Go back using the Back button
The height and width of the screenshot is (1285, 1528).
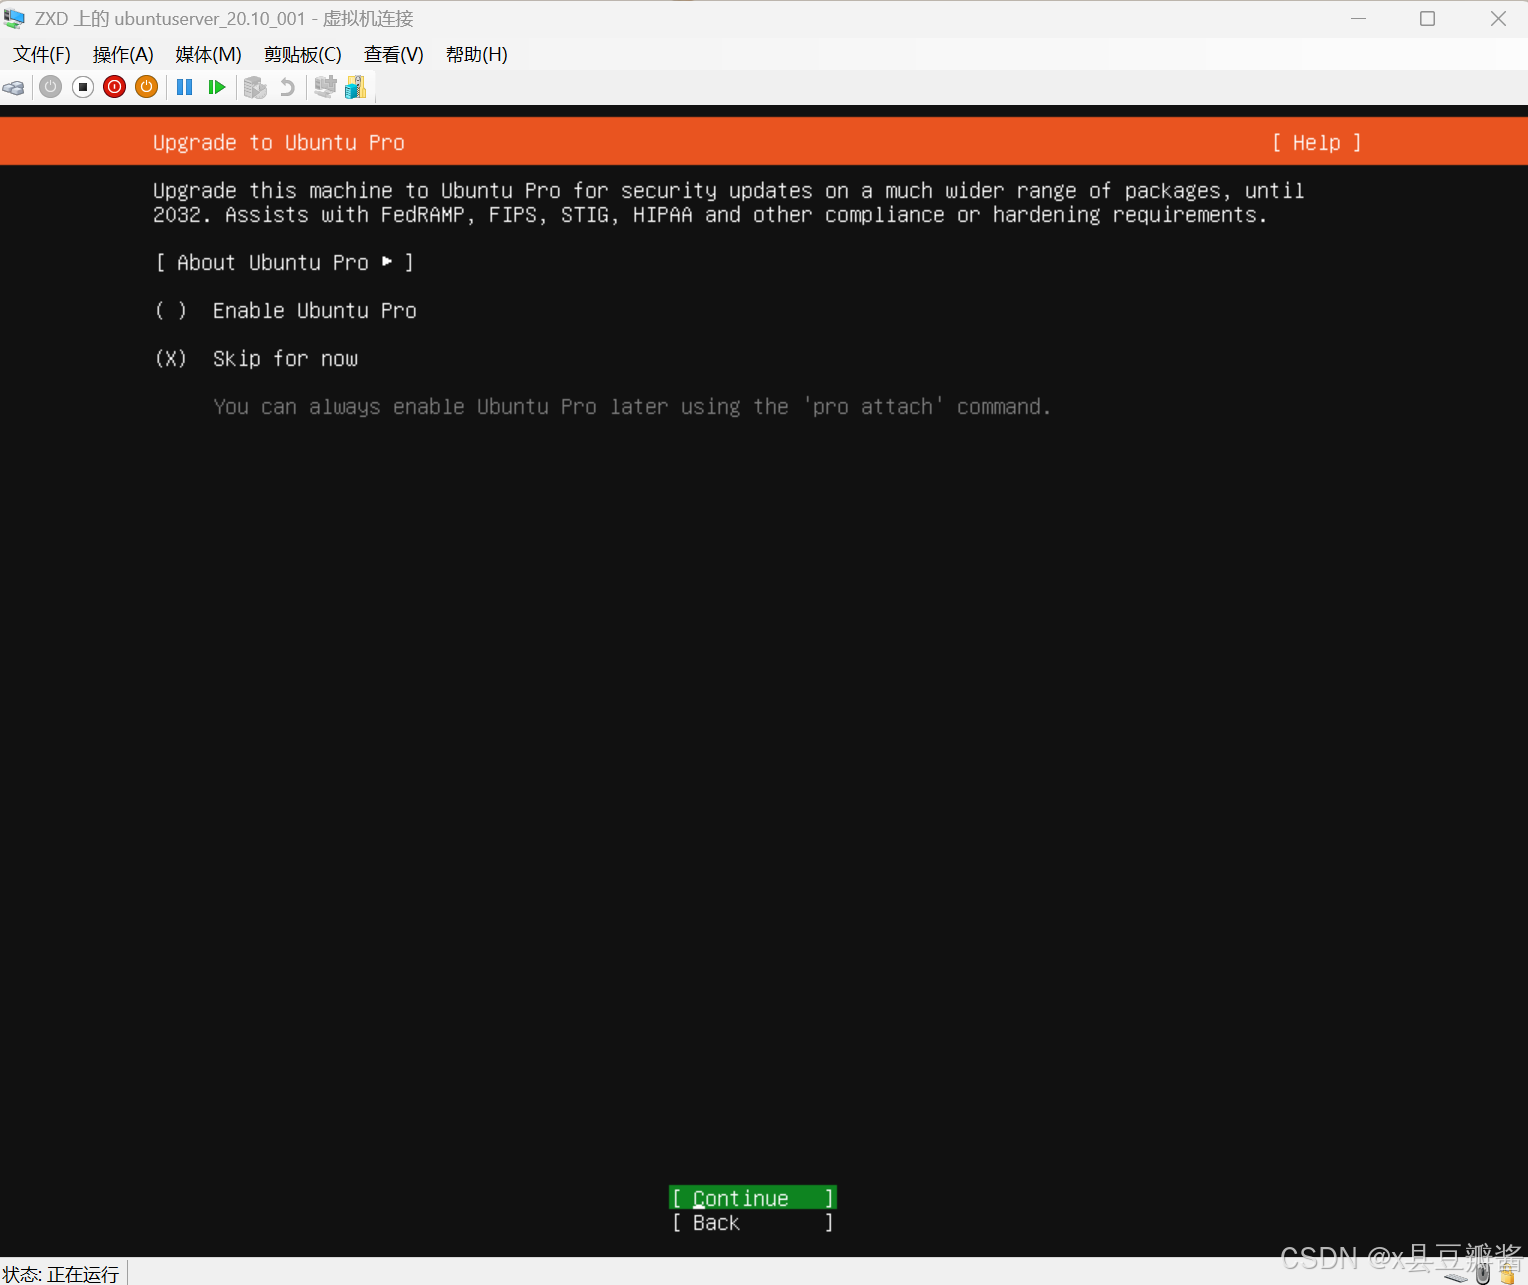coord(752,1222)
